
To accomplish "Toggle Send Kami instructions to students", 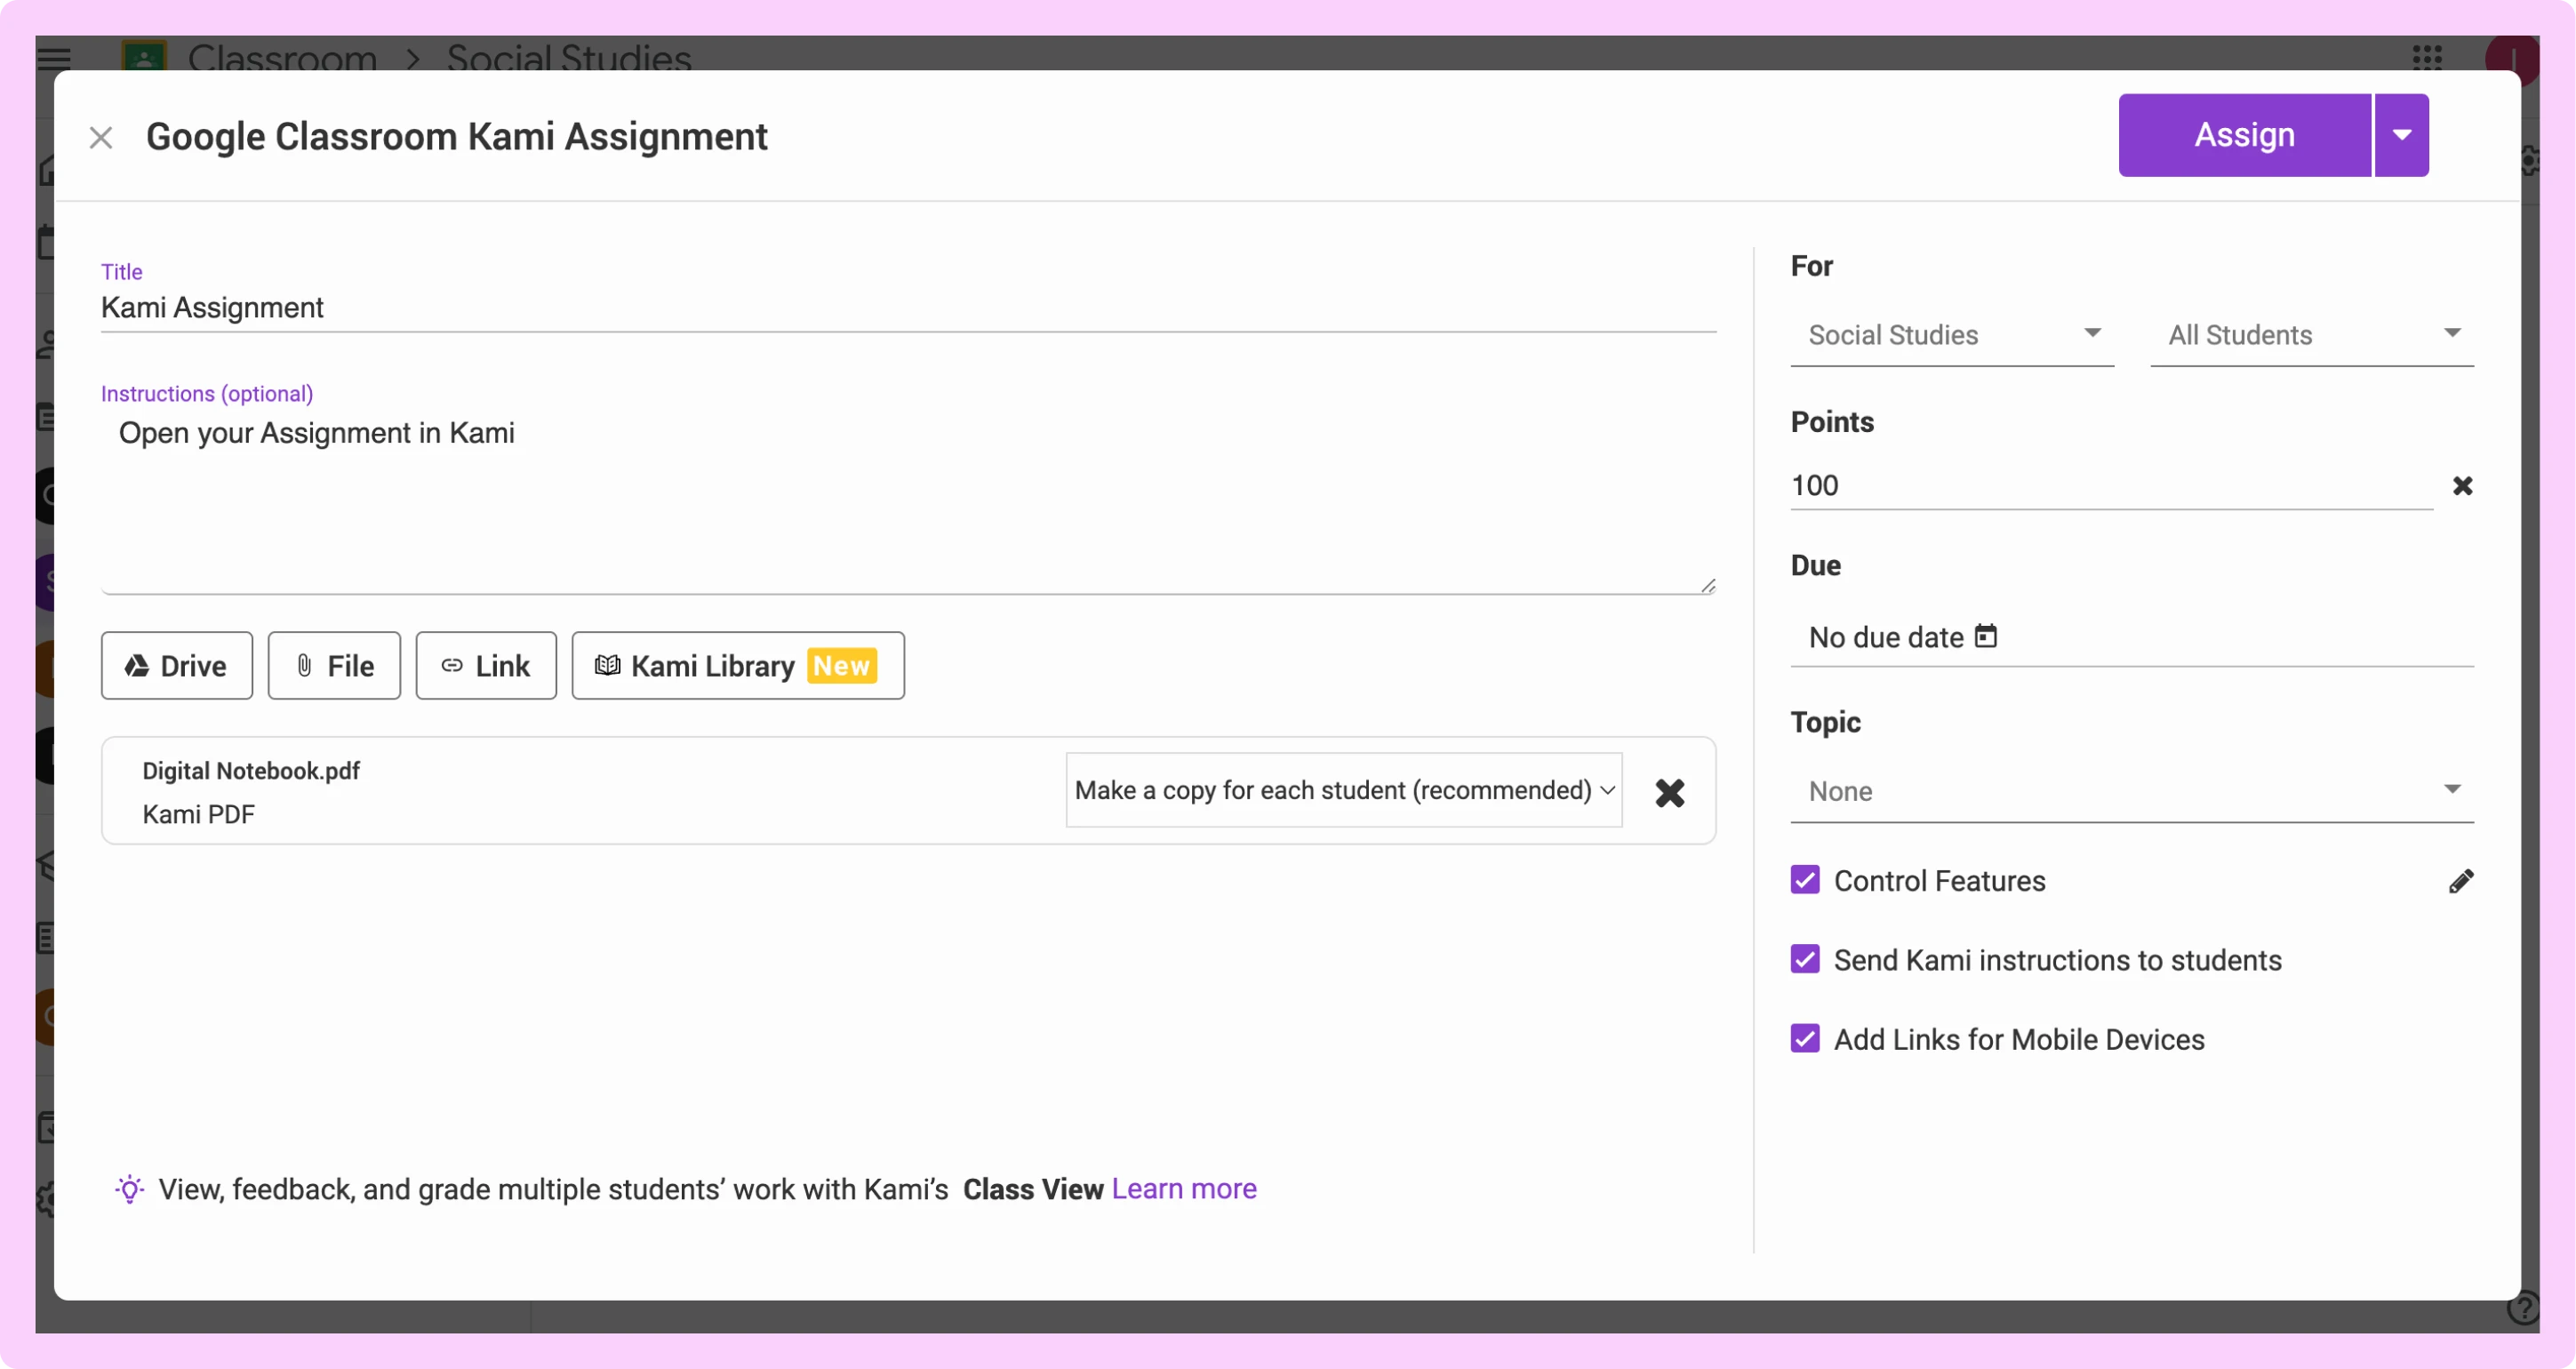I will click(1804, 960).
